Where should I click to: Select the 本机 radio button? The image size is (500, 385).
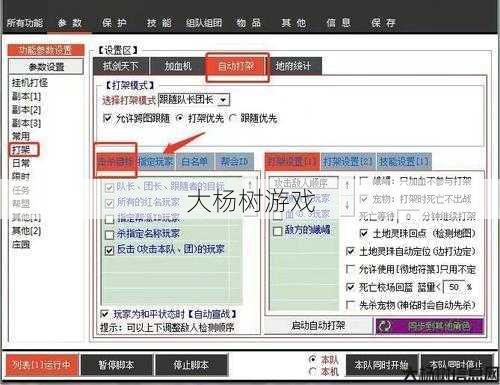[313, 371]
